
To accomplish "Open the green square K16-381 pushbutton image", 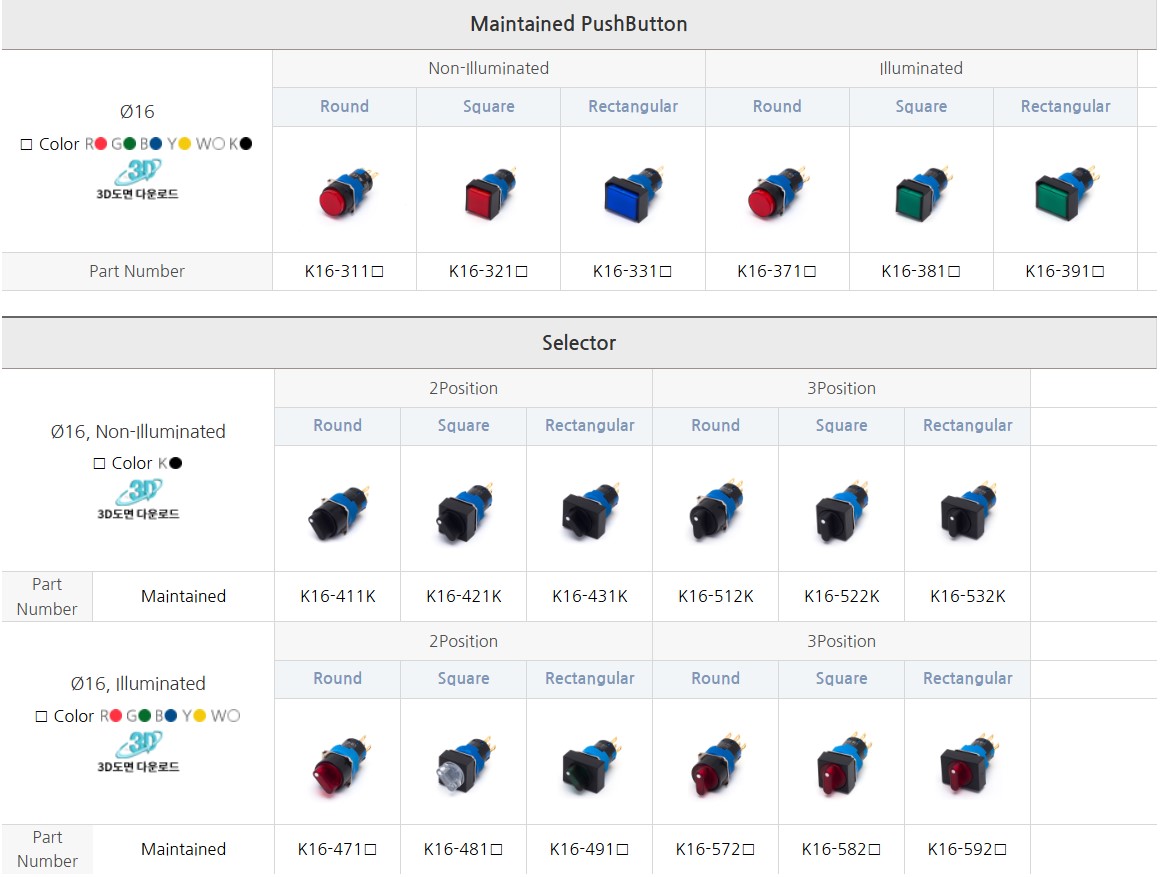I will click(920, 194).
